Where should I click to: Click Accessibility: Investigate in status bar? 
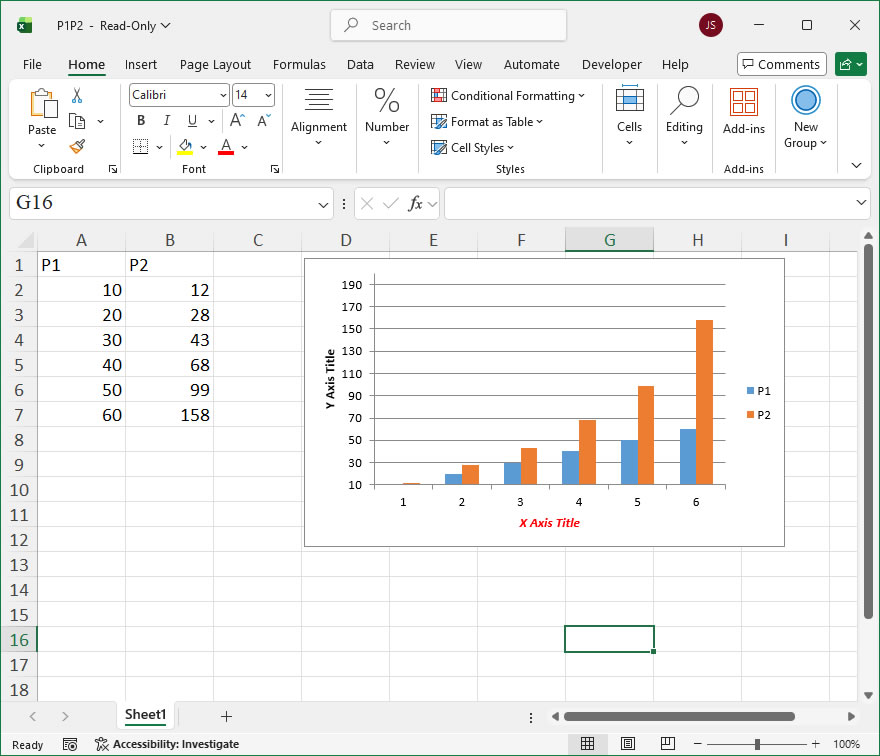coord(167,744)
